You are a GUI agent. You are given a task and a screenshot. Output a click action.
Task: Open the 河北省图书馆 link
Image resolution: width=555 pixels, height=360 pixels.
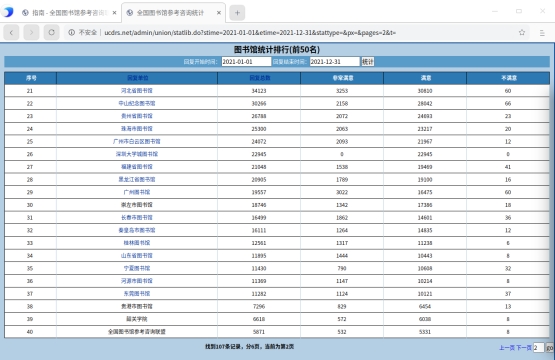[x=137, y=91]
